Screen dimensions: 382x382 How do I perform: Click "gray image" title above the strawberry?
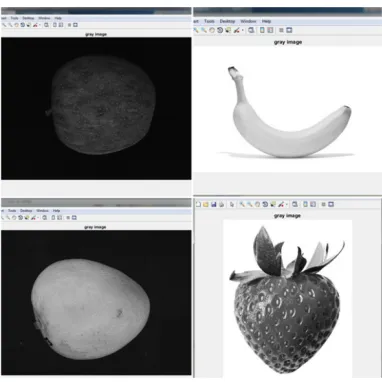287,216
